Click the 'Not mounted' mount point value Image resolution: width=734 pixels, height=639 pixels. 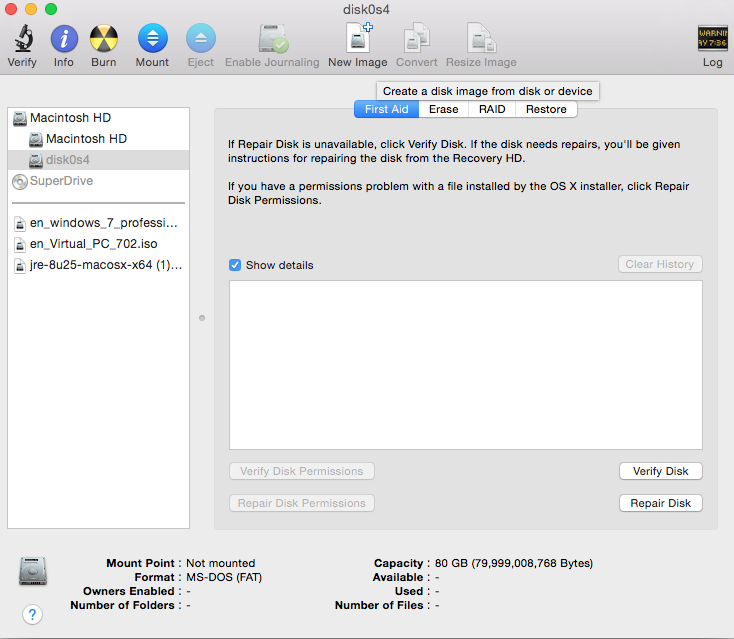220,563
